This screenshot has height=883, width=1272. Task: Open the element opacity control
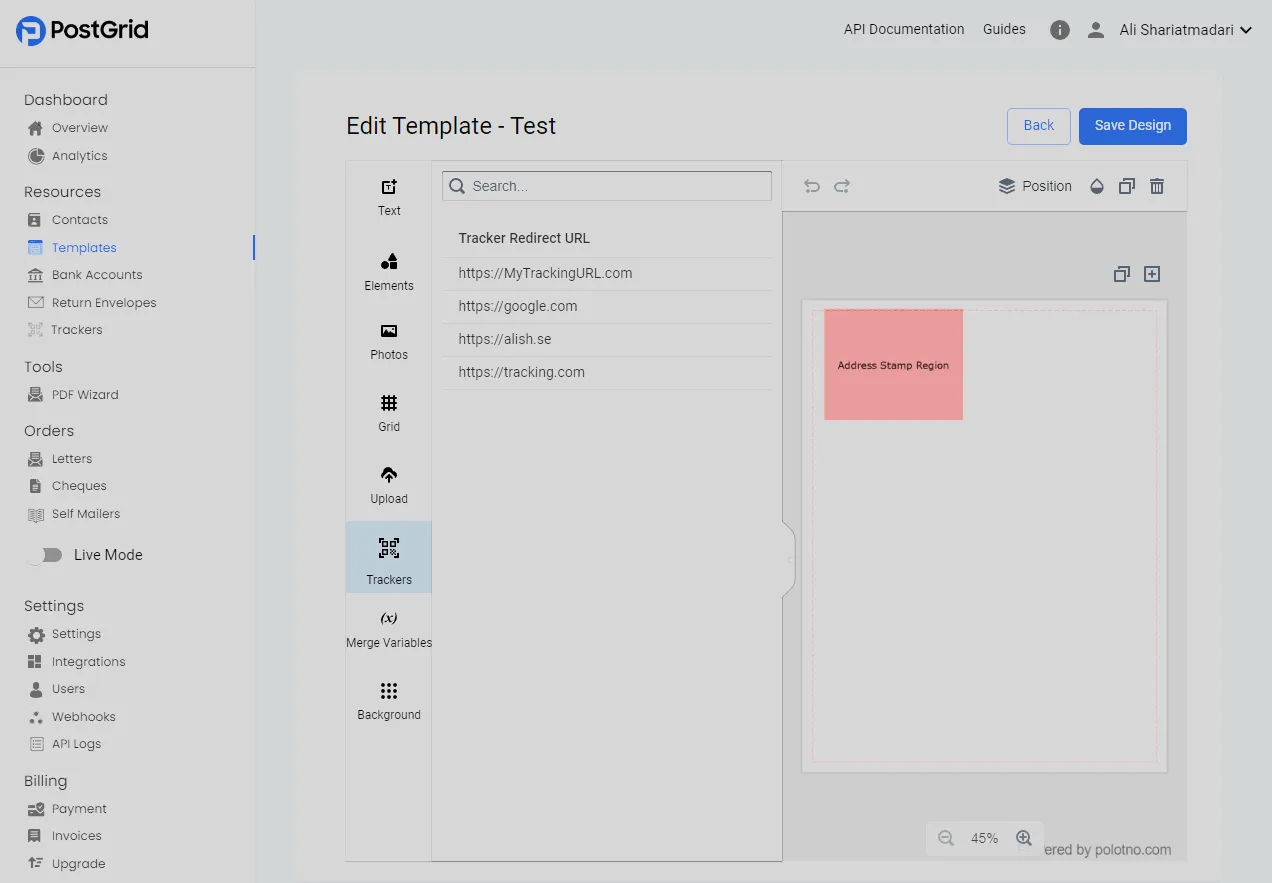pyautogui.click(x=1097, y=186)
